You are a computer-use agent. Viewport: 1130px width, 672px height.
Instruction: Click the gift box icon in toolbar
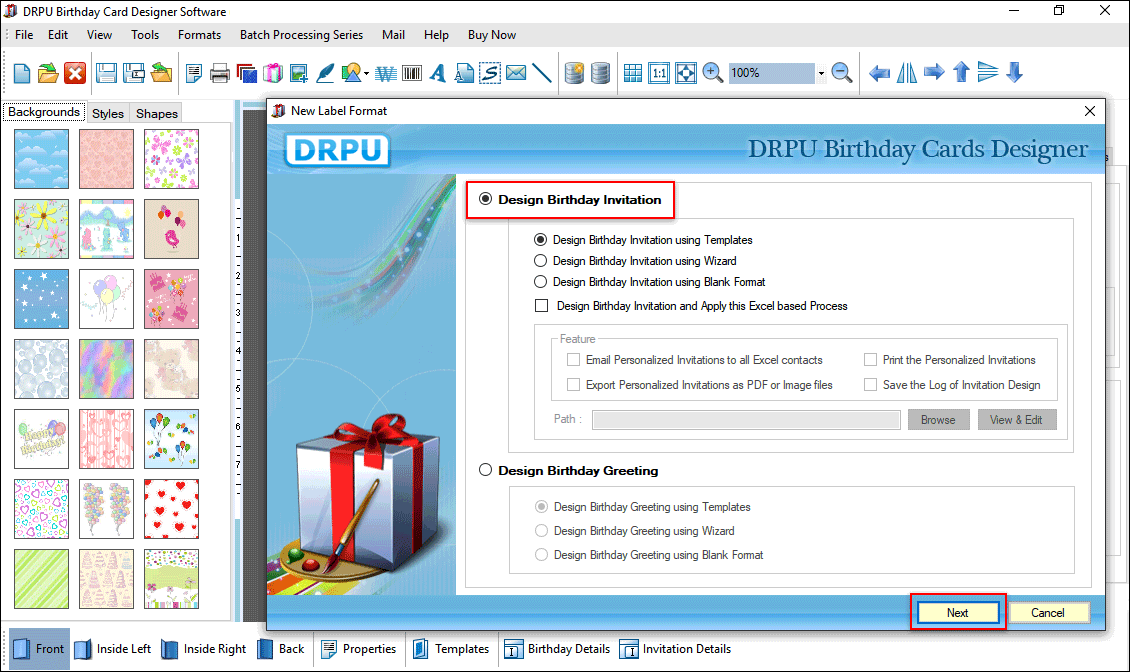coord(273,73)
